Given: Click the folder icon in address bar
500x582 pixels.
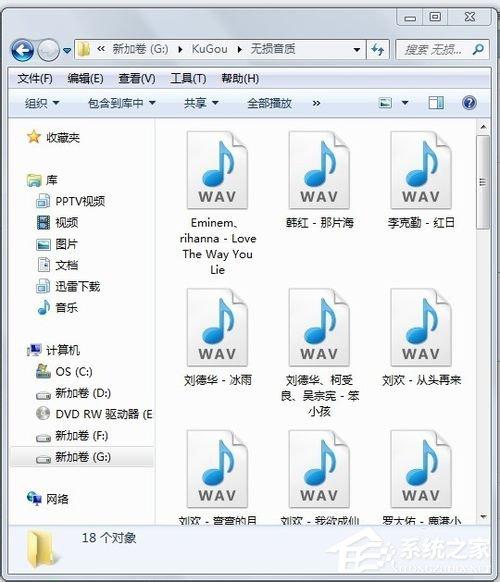Looking at the screenshot, I should pos(84,49).
